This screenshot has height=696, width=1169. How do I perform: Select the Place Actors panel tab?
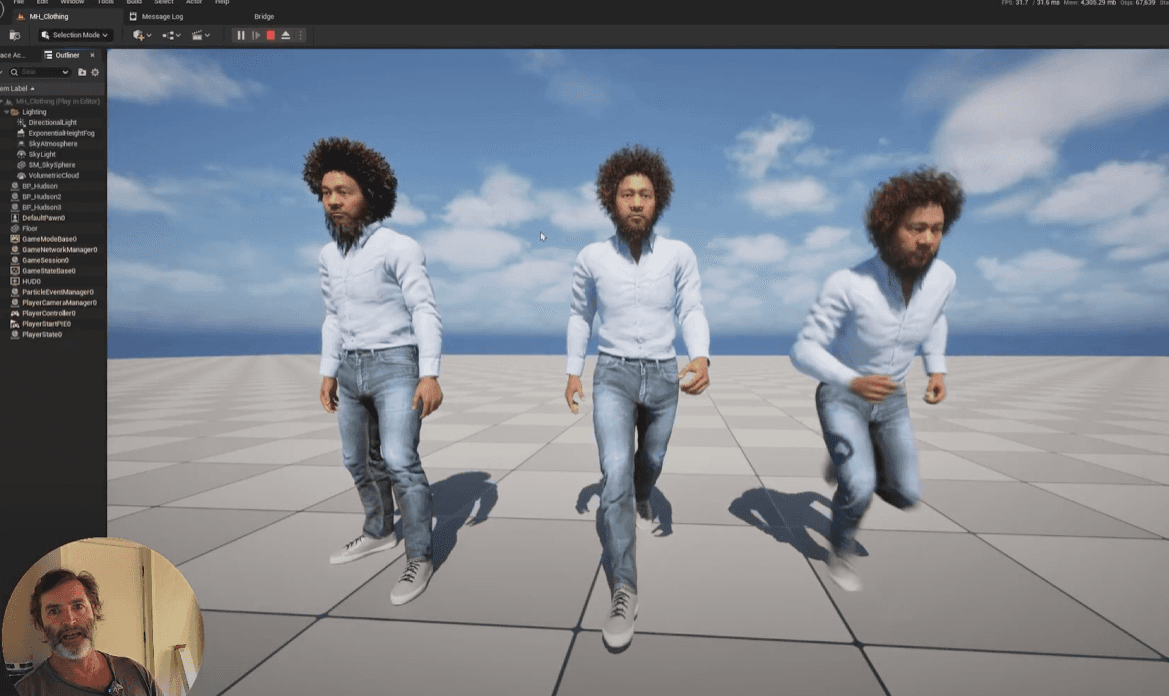point(13,55)
